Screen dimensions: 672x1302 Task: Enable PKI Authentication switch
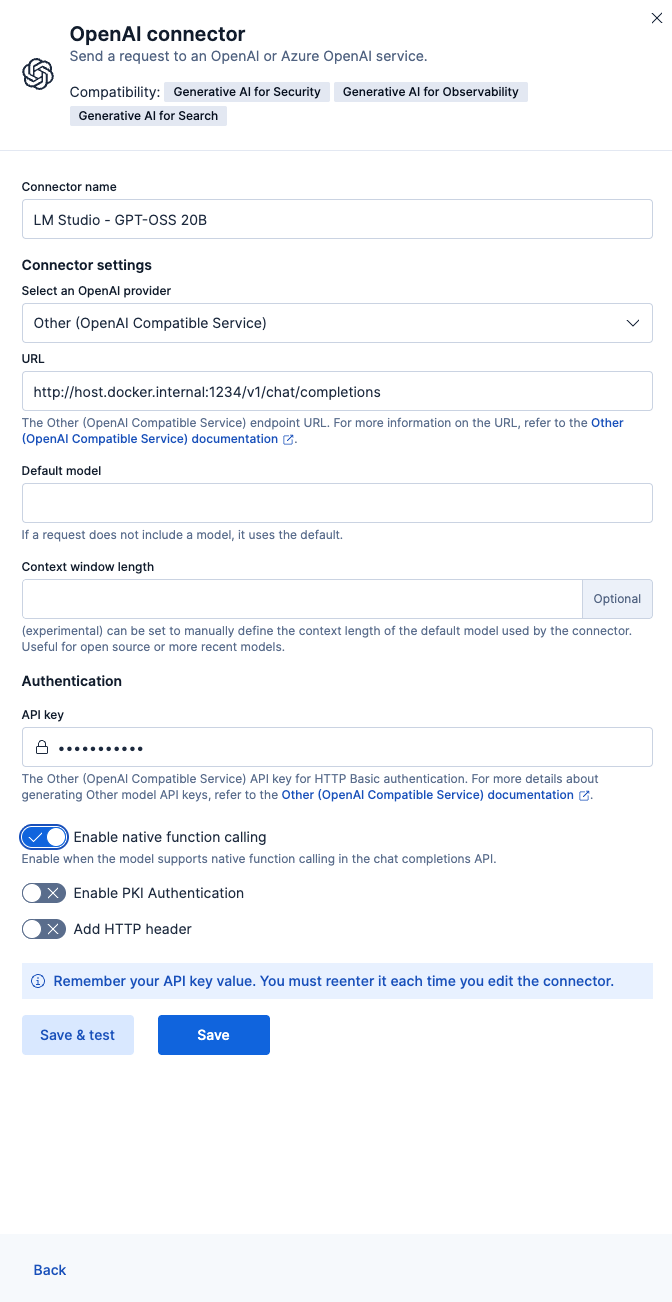tap(44, 893)
